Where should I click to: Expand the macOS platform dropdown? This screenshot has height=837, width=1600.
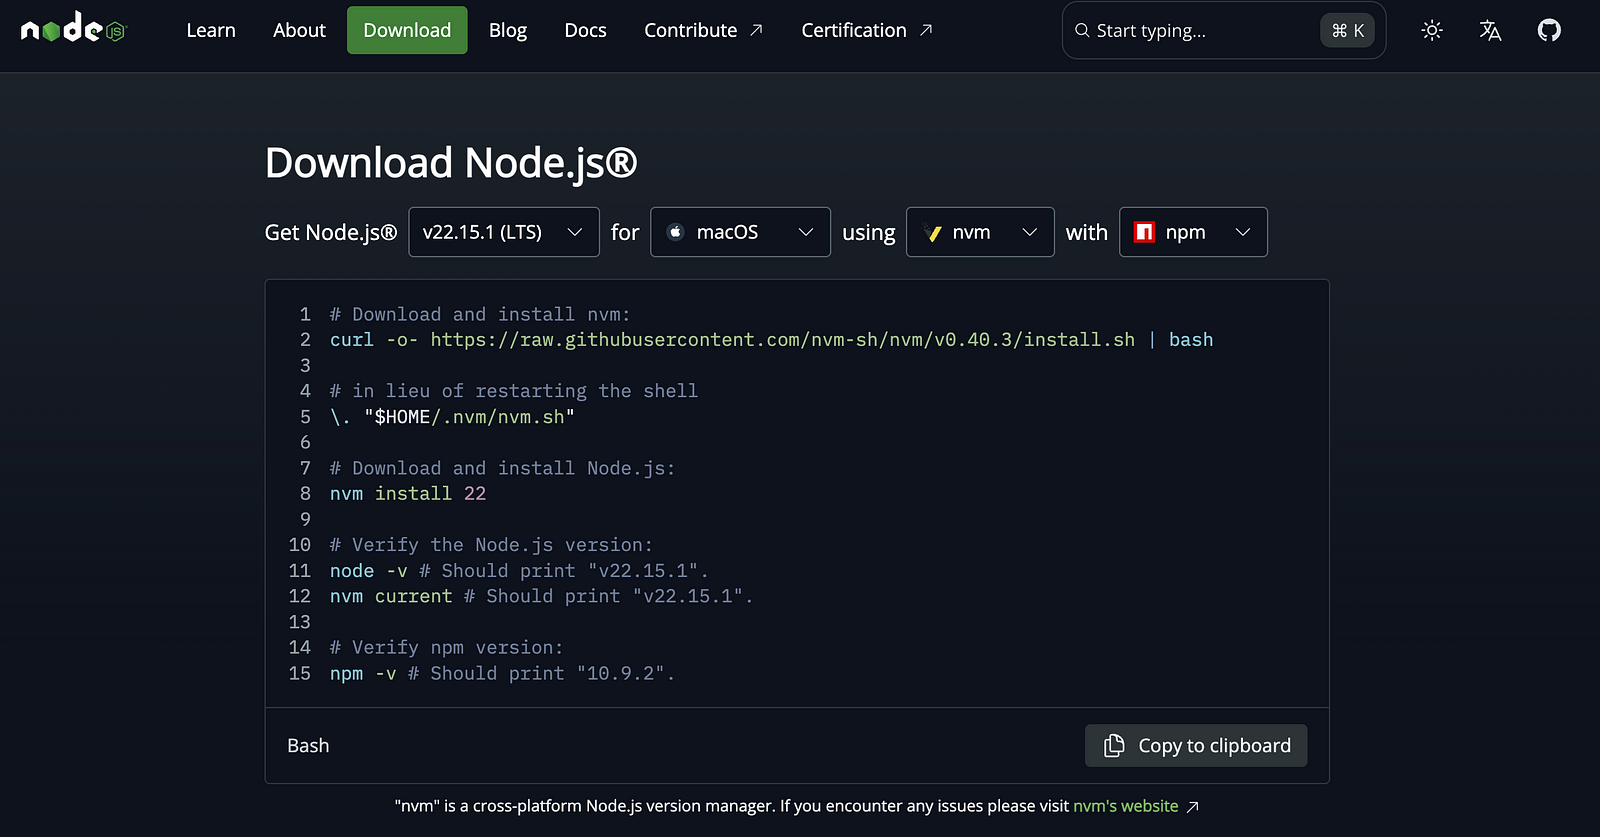(740, 232)
